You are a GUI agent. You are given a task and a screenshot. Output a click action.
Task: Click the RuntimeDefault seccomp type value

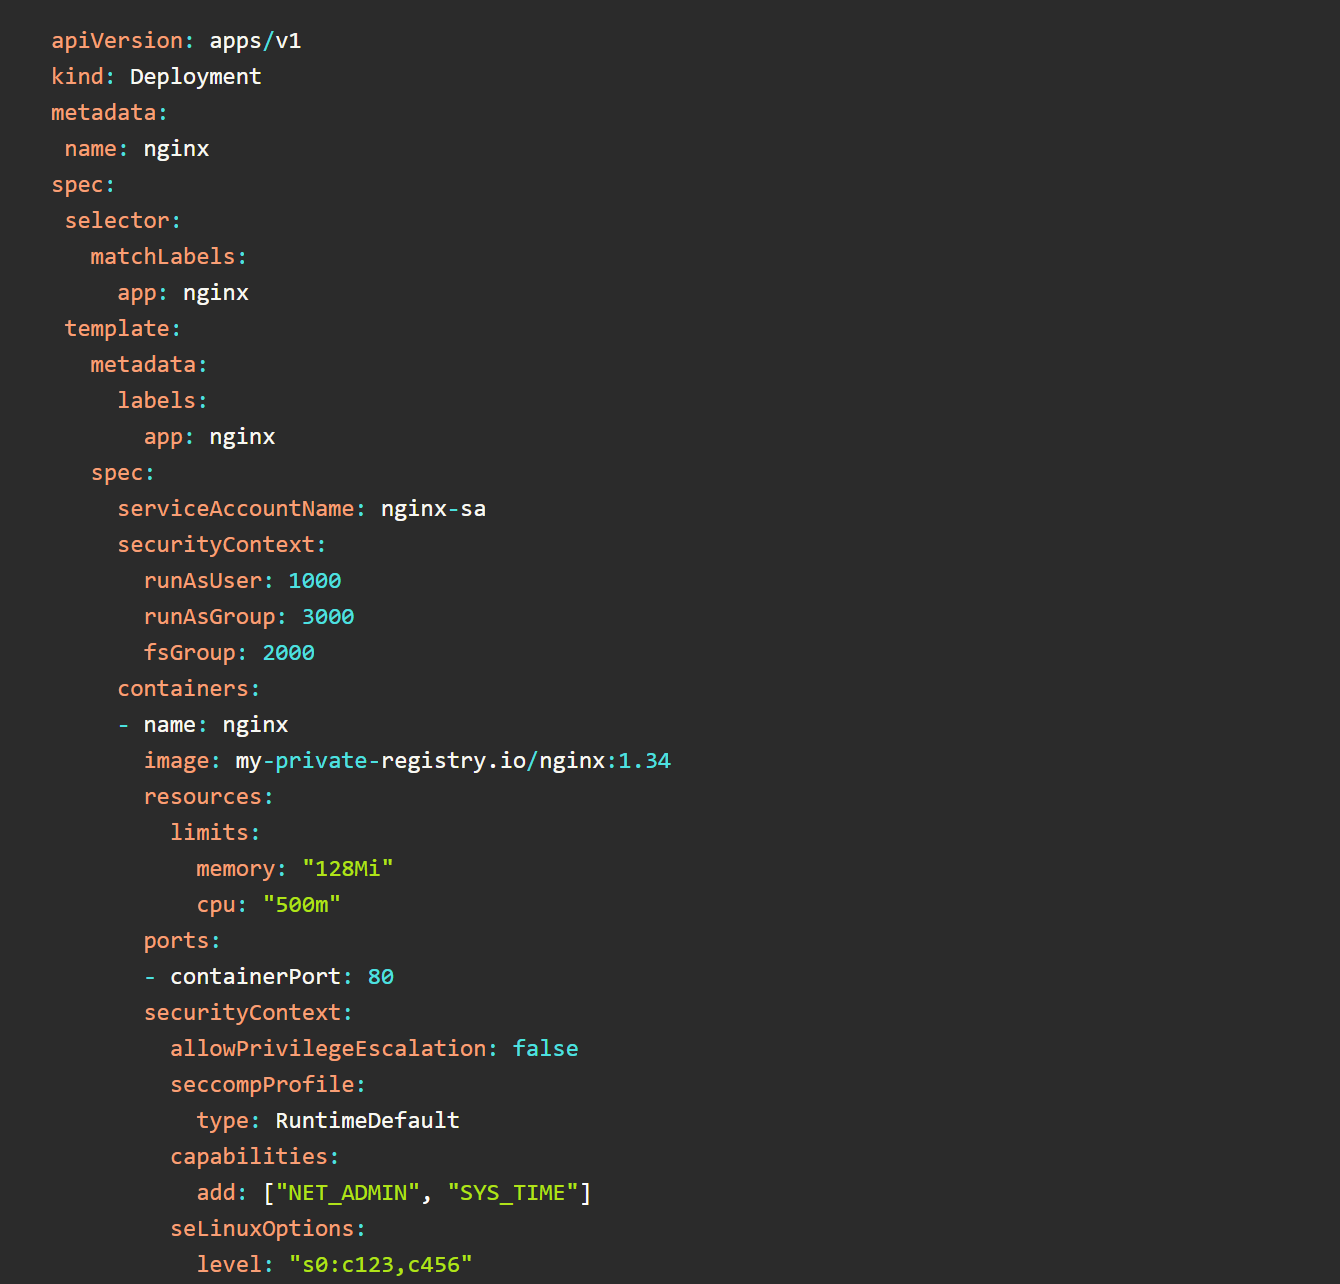(x=367, y=1121)
